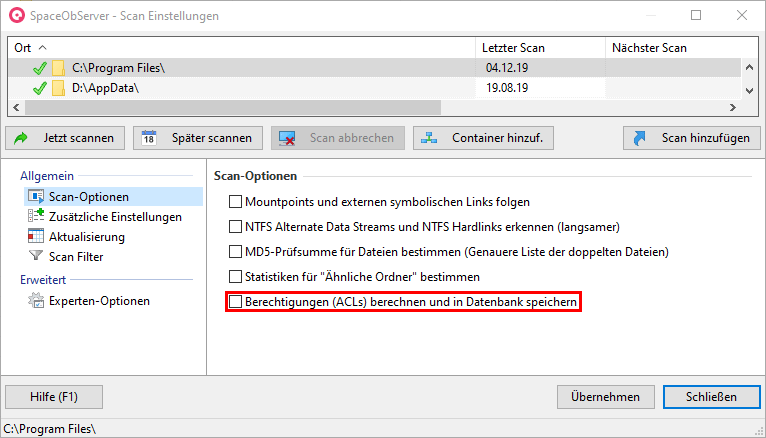766x438 pixels.
Task: Click the horizontal scrollbar thumb
Action: pyautogui.click(x=233, y=107)
